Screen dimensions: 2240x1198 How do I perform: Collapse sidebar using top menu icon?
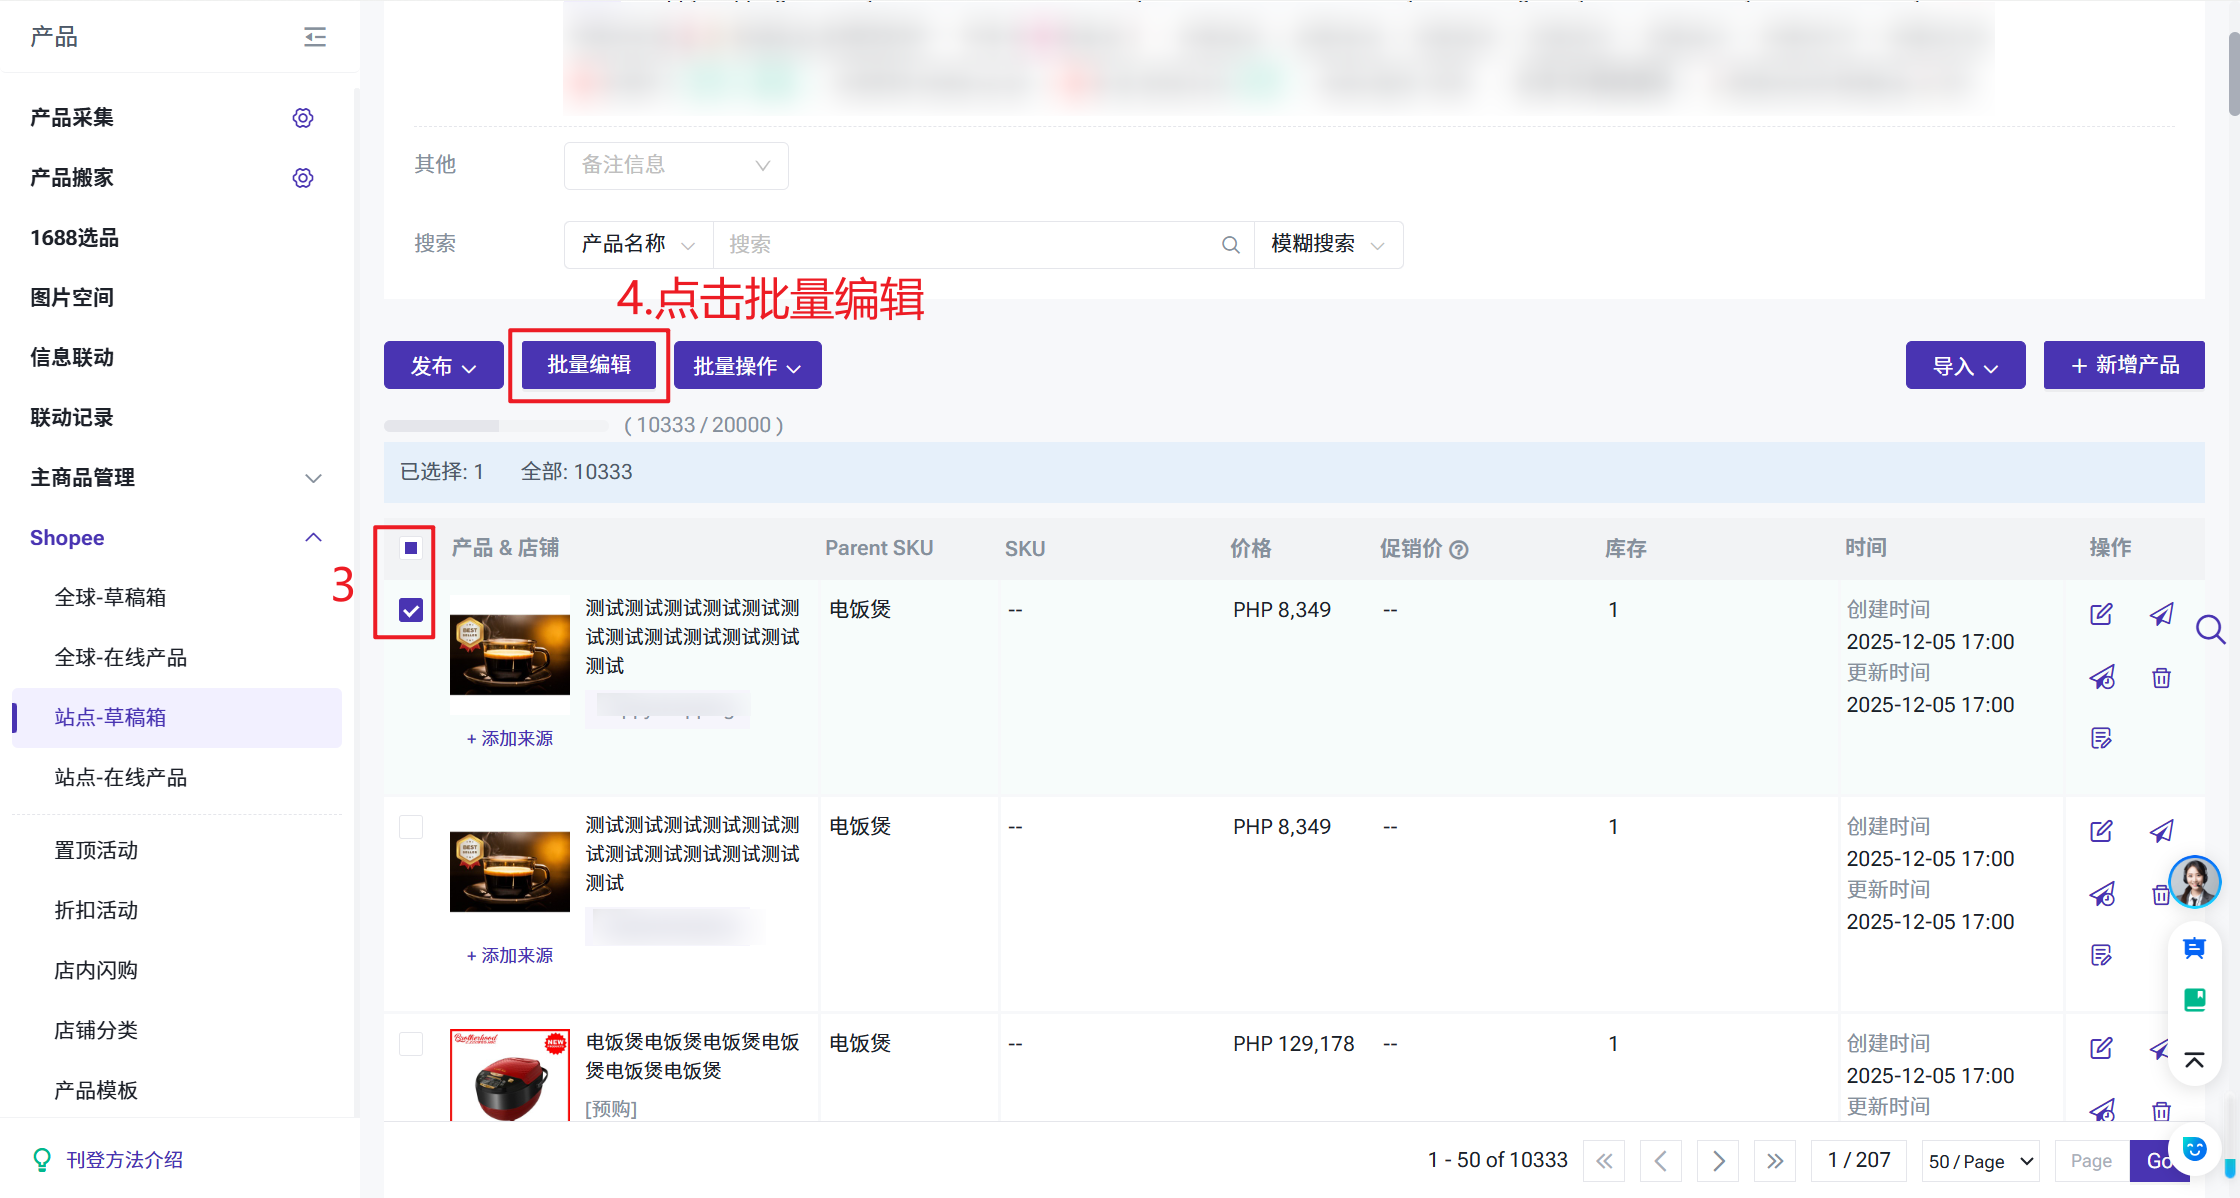coord(315,37)
